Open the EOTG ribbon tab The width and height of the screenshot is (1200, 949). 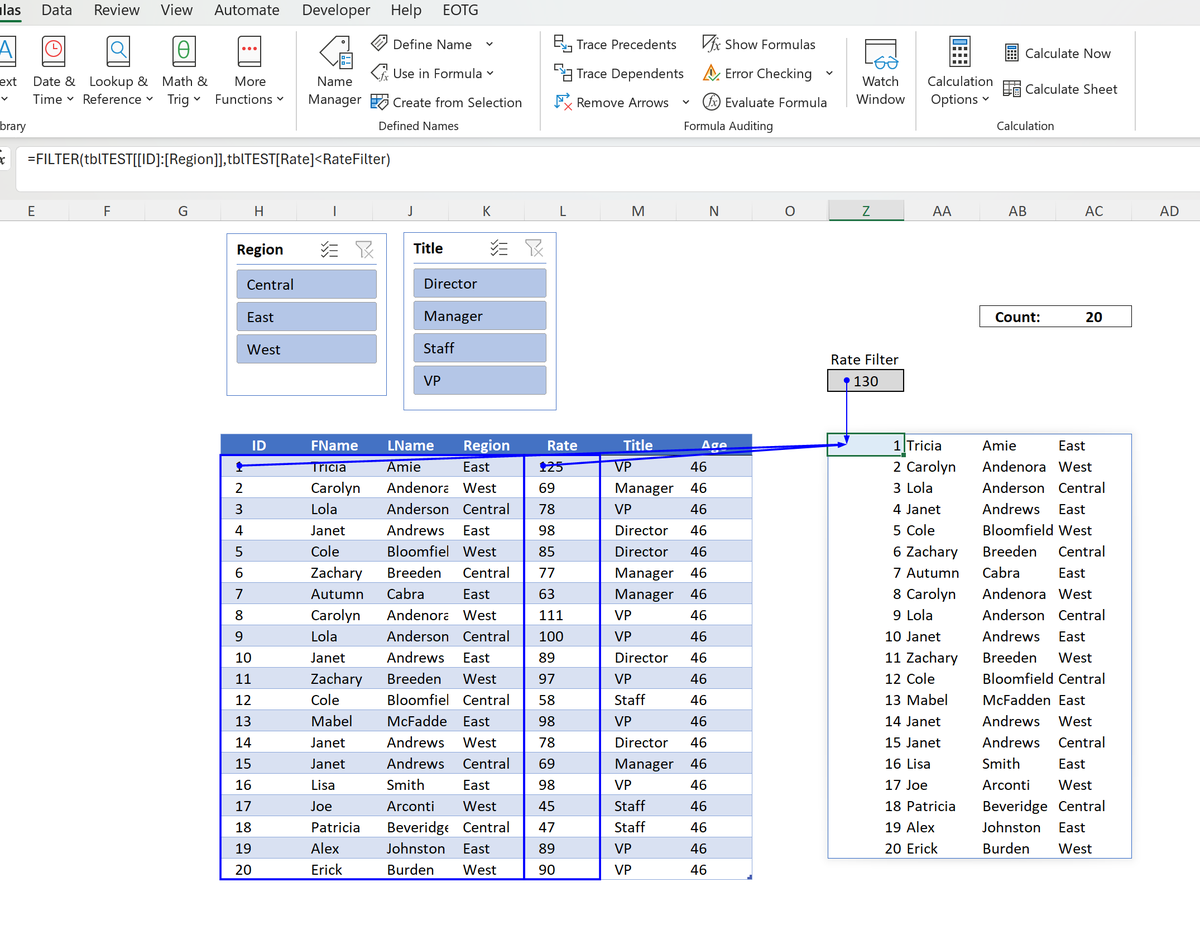pyautogui.click(x=460, y=10)
